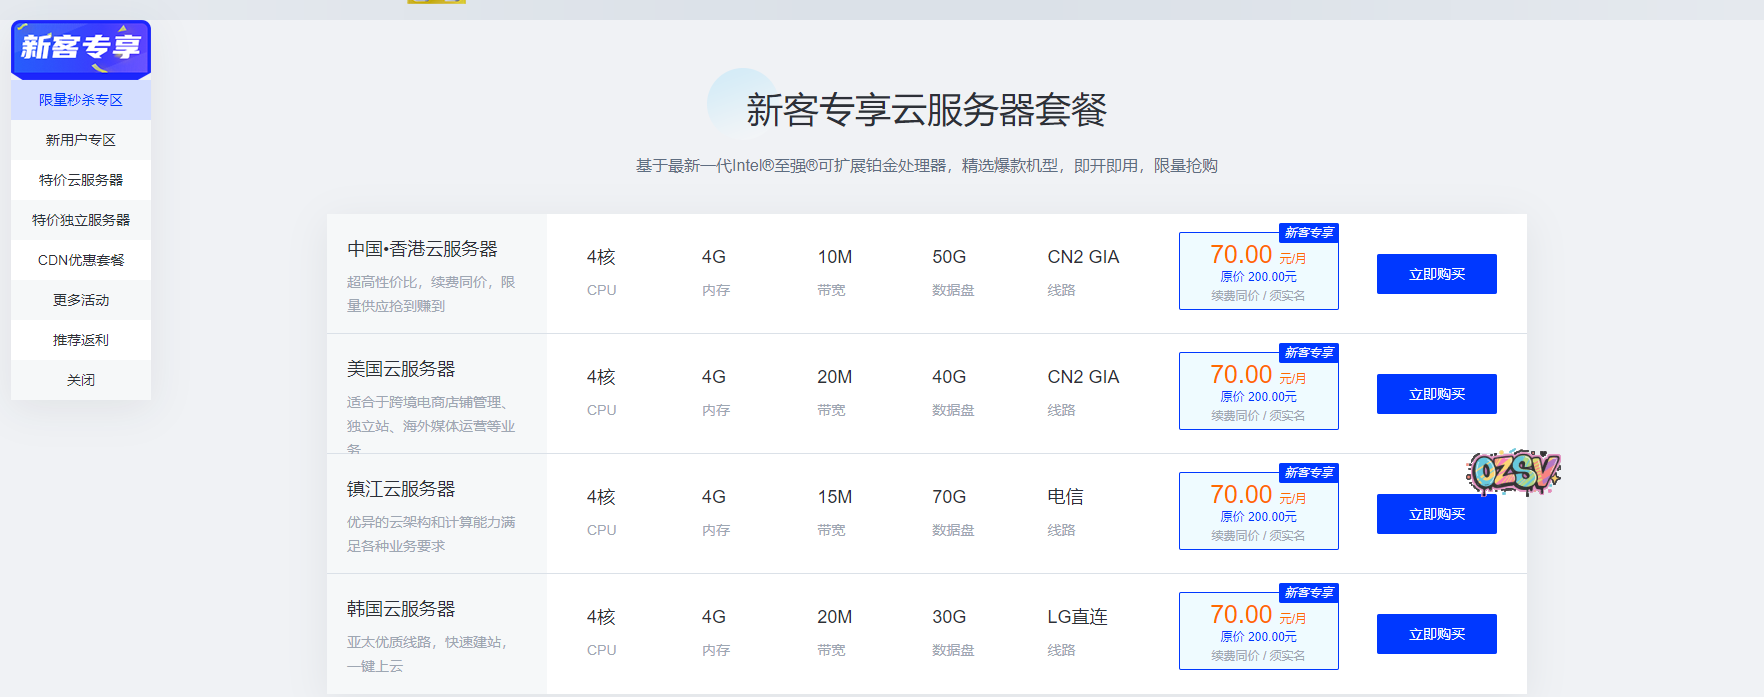Click 更多活动 in the sidebar
Image resolution: width=1764 pixels, height=697 pixels.
tap(81, 300)
